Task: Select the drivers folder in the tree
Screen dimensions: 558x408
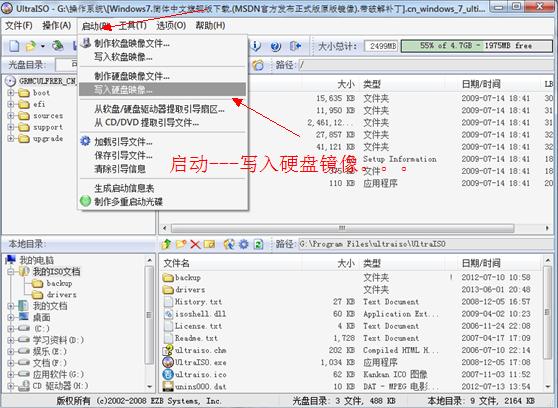Action: point(62,294)
